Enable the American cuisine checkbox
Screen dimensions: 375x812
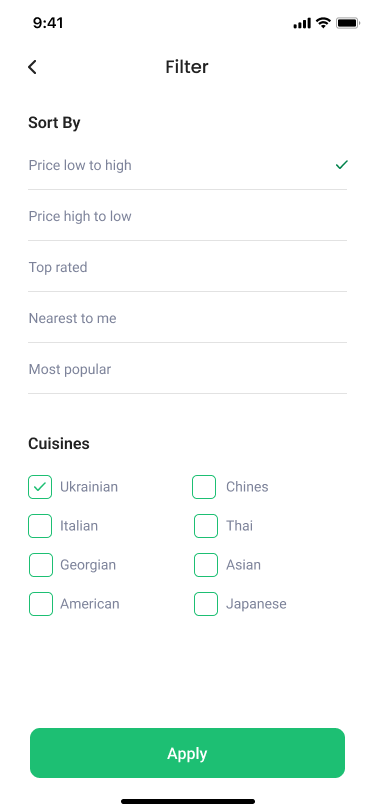[40, 604]
